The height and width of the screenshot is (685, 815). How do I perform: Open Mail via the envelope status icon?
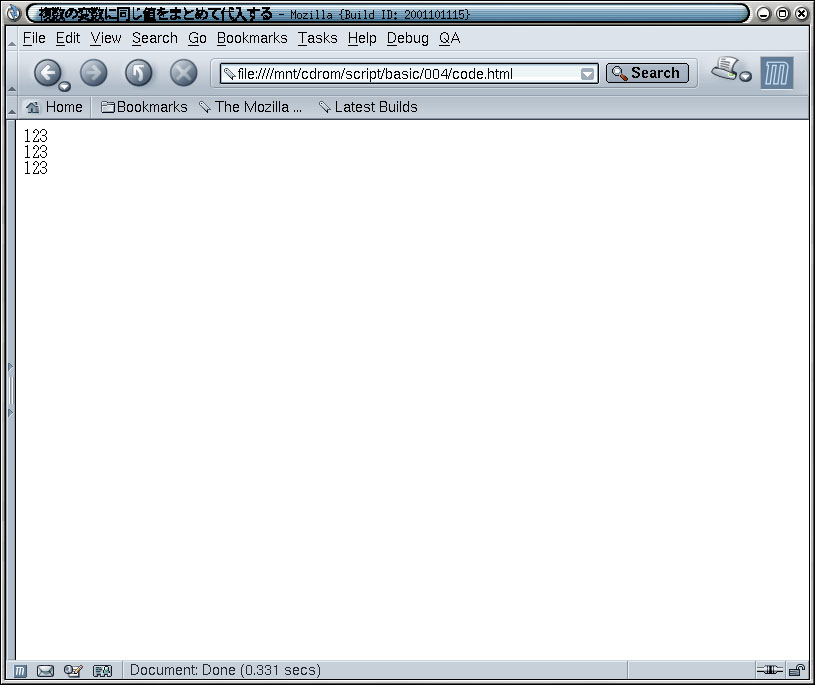(45, 671)
